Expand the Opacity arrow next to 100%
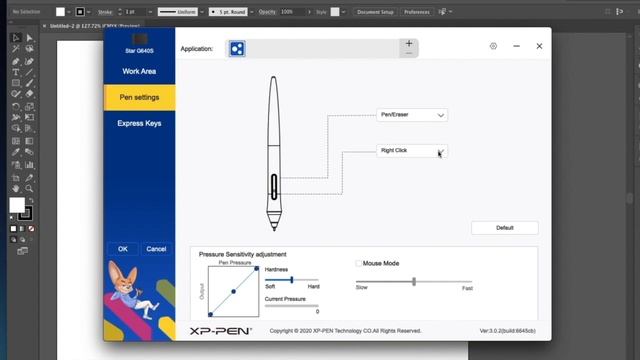The width and height of the screenshot is (640, 360). coord(309,12)
